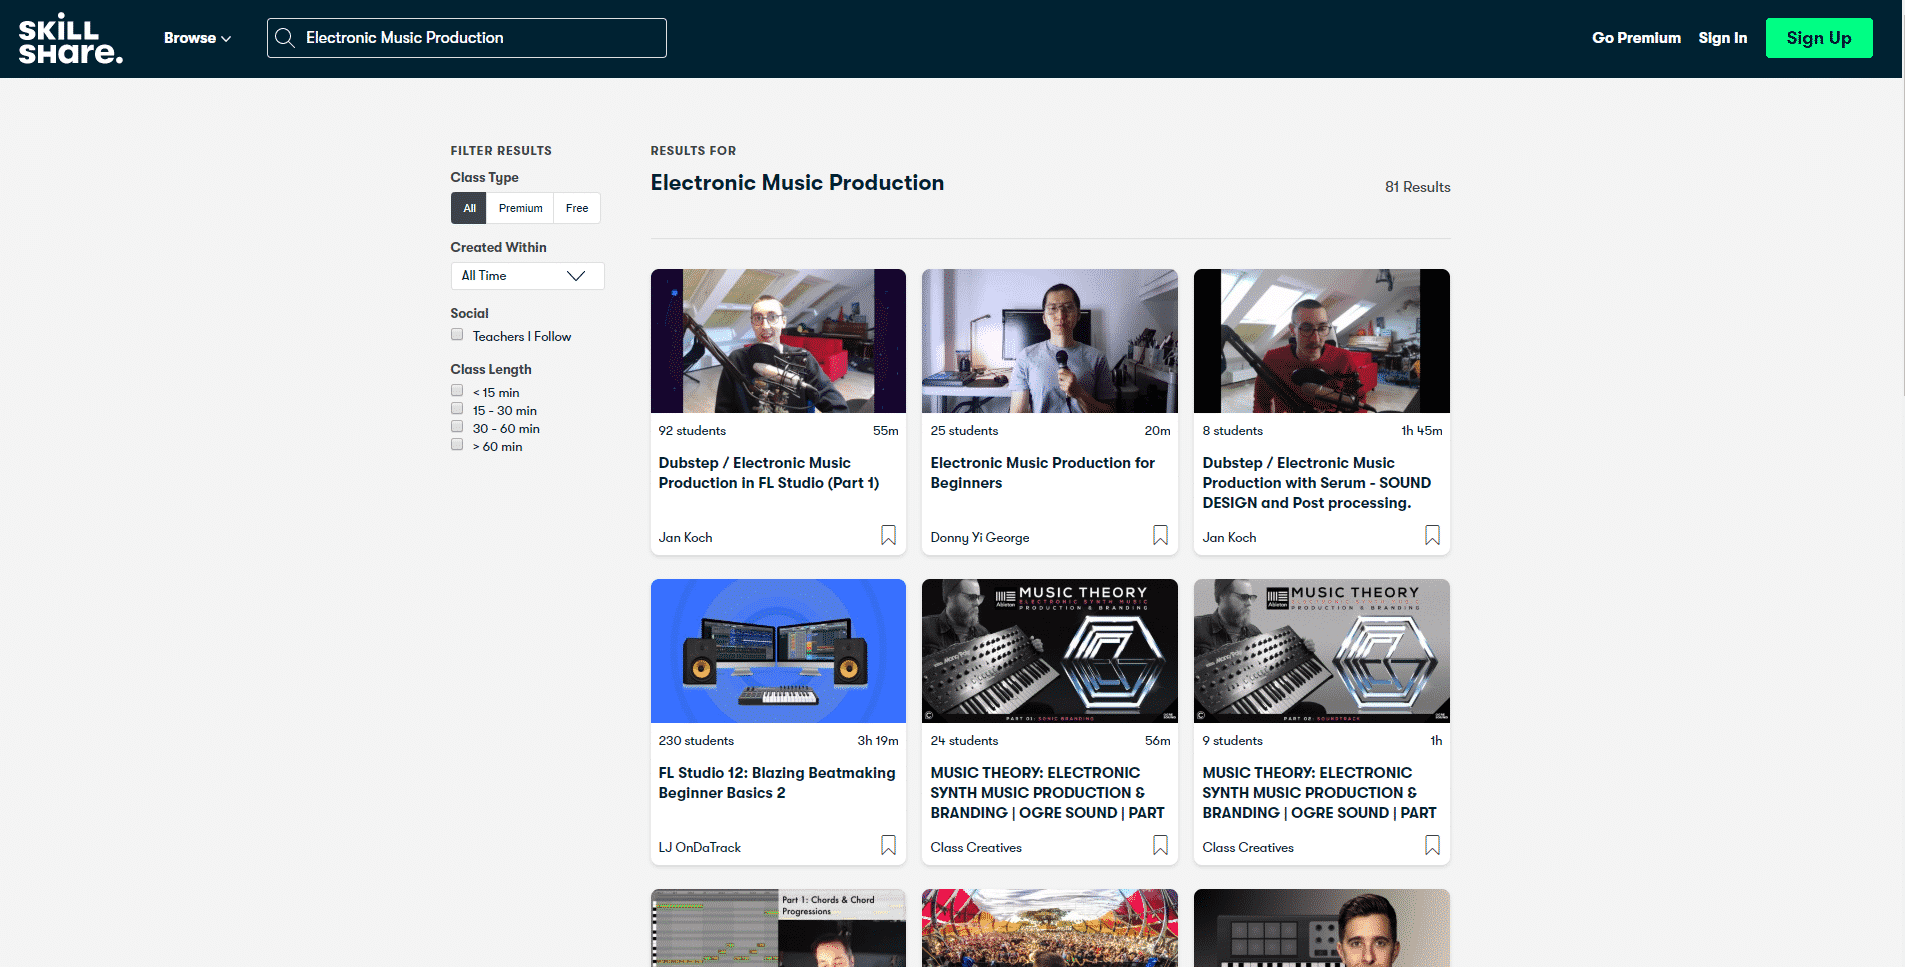Enable the 30 - 60 min filter
Screen dimensions: 1905x967
point(457,427)
